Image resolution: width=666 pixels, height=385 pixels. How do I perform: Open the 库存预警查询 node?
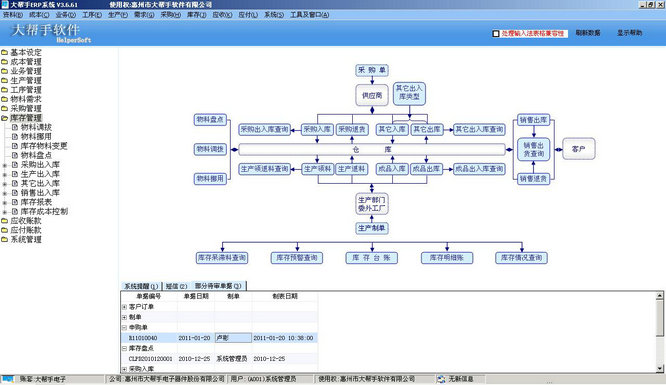pyautogui.click(x=297, y=258)
